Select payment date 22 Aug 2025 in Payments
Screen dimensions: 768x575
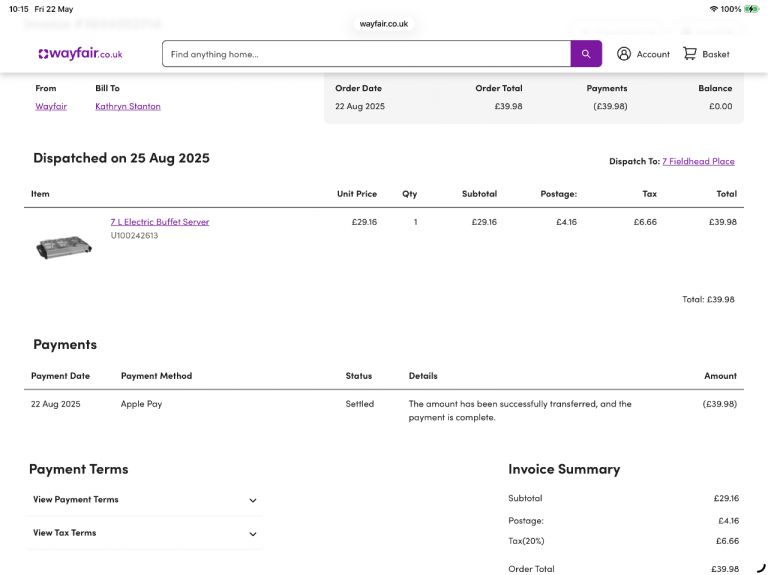point(55,404)
